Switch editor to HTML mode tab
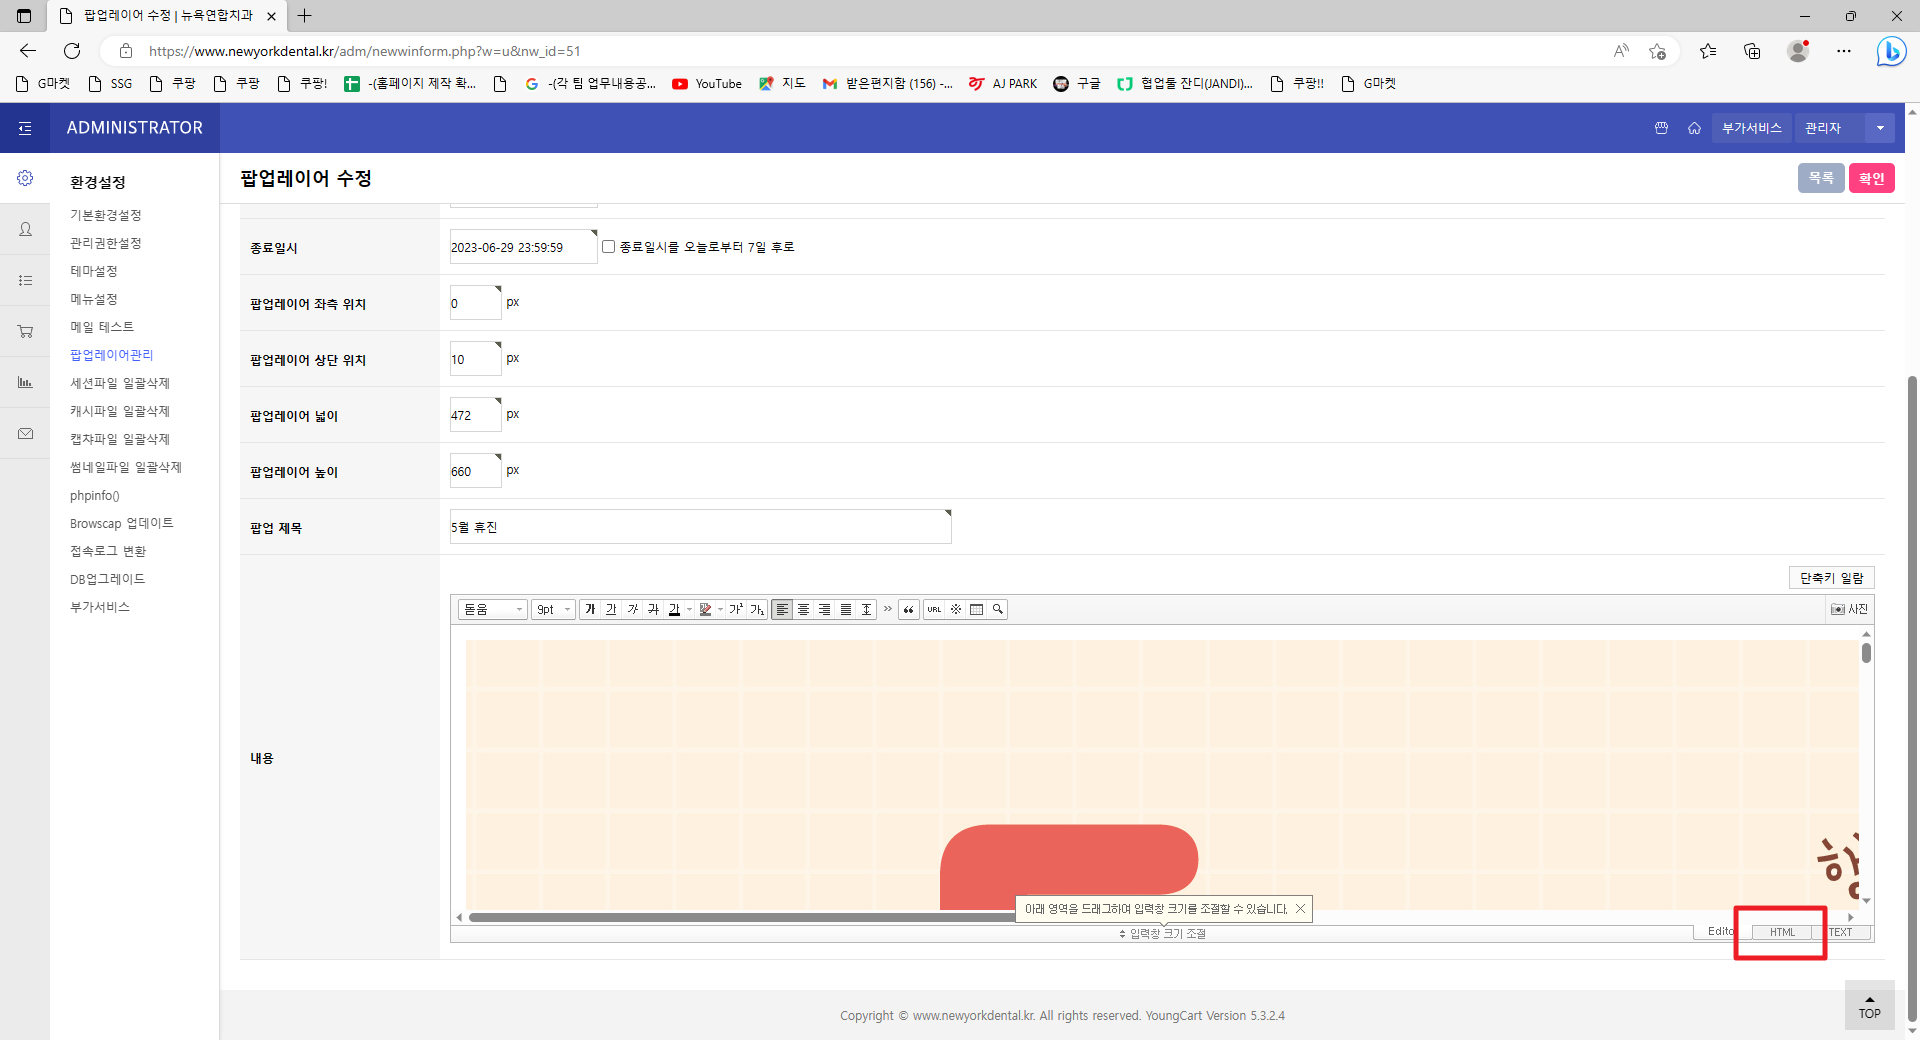The image size is (1920, 1040). (1782, 932)
